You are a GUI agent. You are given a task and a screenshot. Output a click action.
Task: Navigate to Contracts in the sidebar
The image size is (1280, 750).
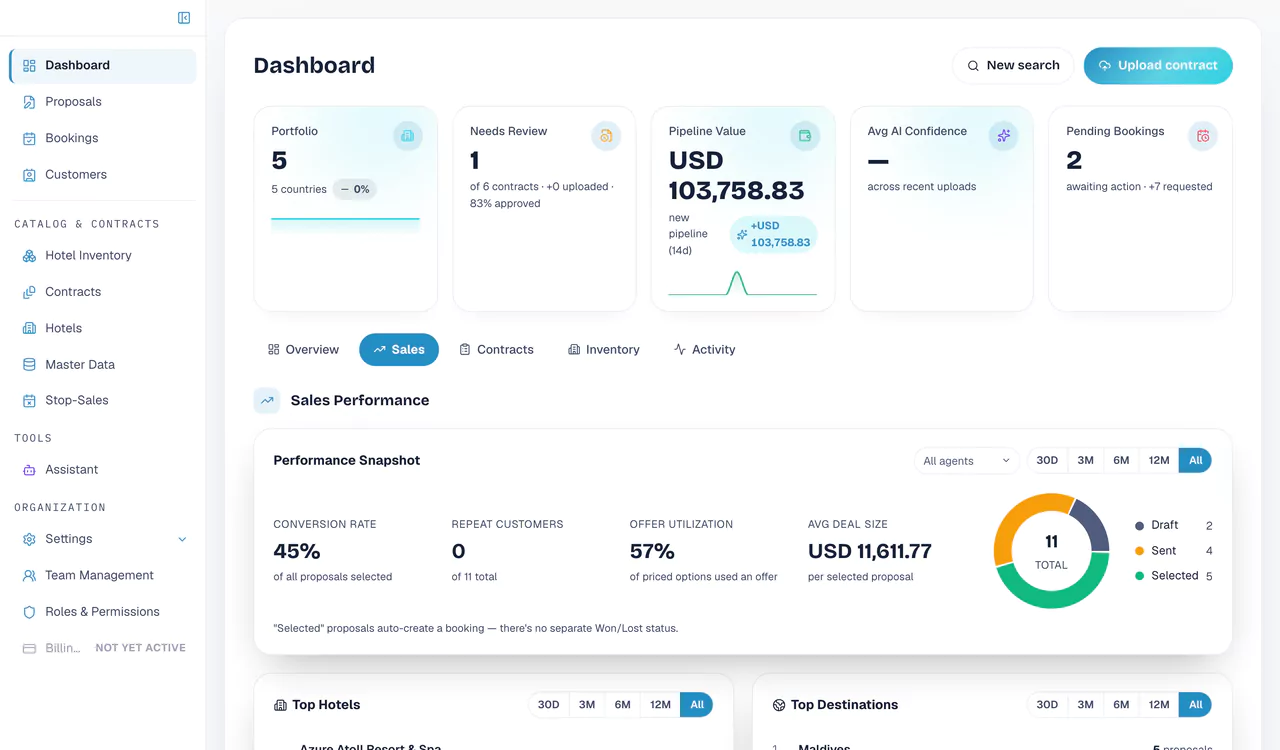(x=103, y=292)
